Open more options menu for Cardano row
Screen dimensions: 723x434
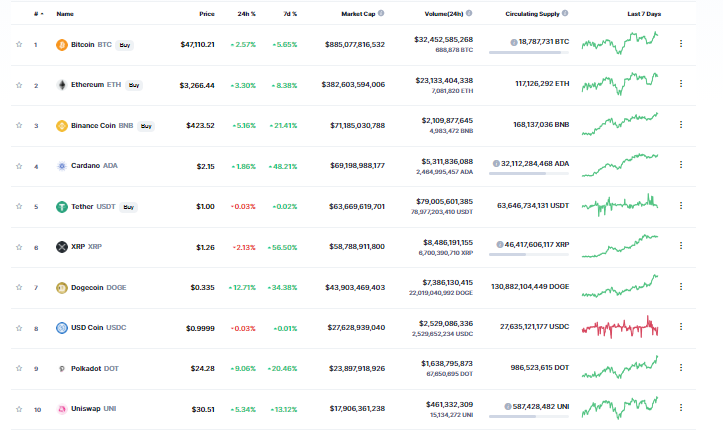[681, 164]
